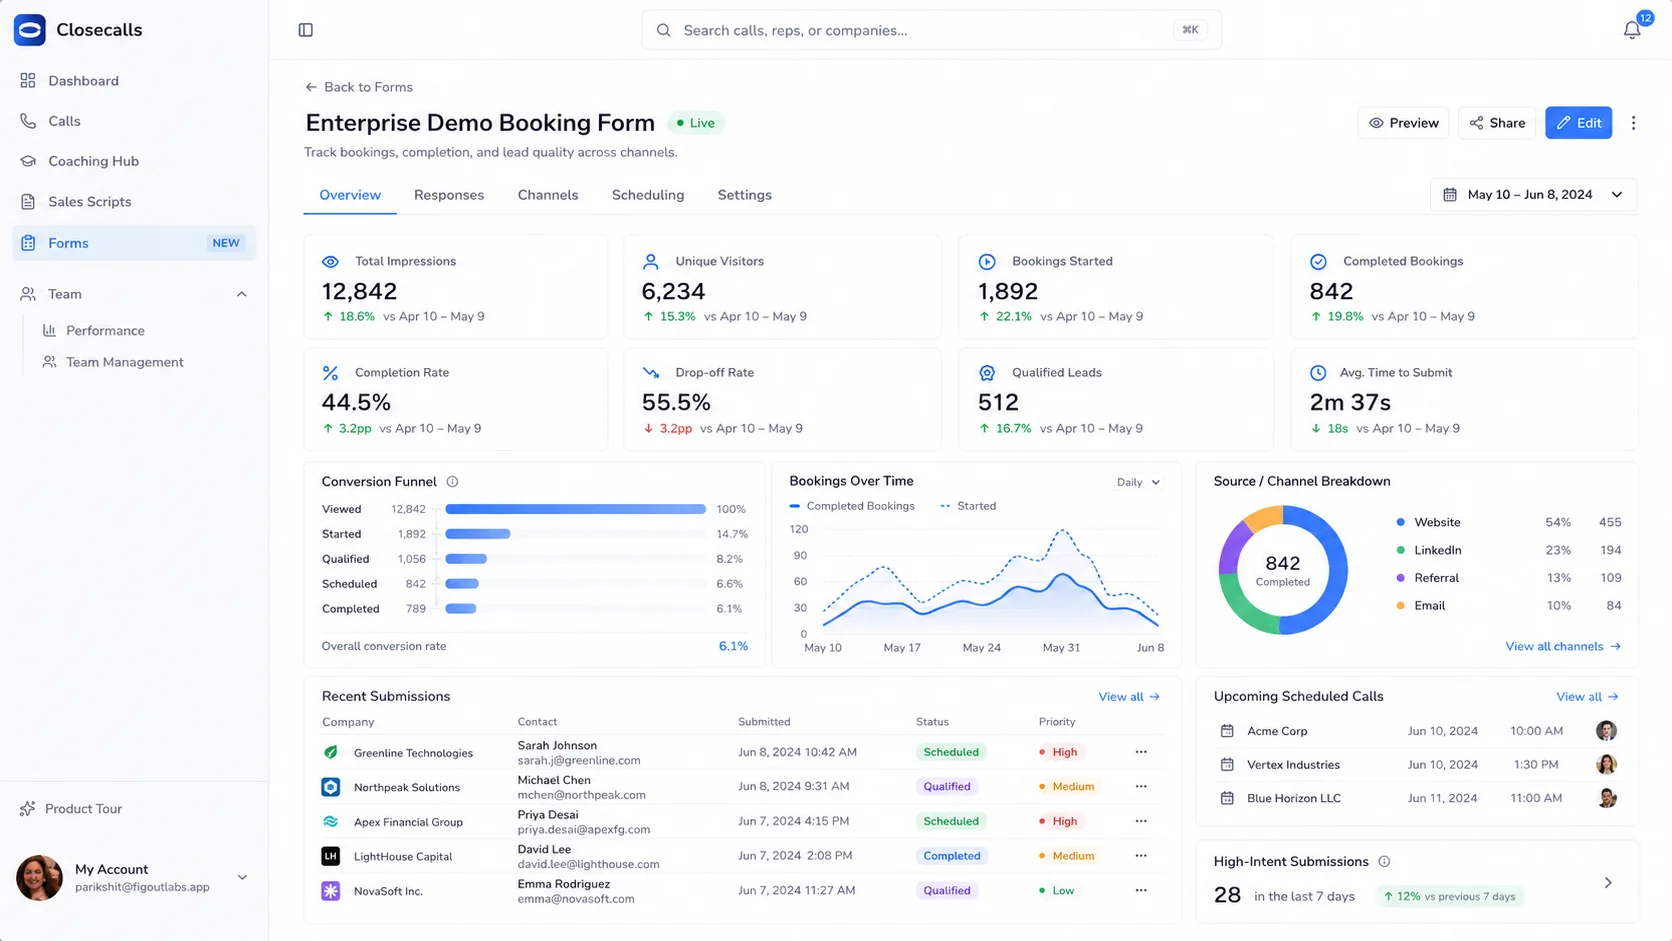This screenshot has width=1672, height=941.
Task: Collapse the Team section chevron
Action: (241, 294)
